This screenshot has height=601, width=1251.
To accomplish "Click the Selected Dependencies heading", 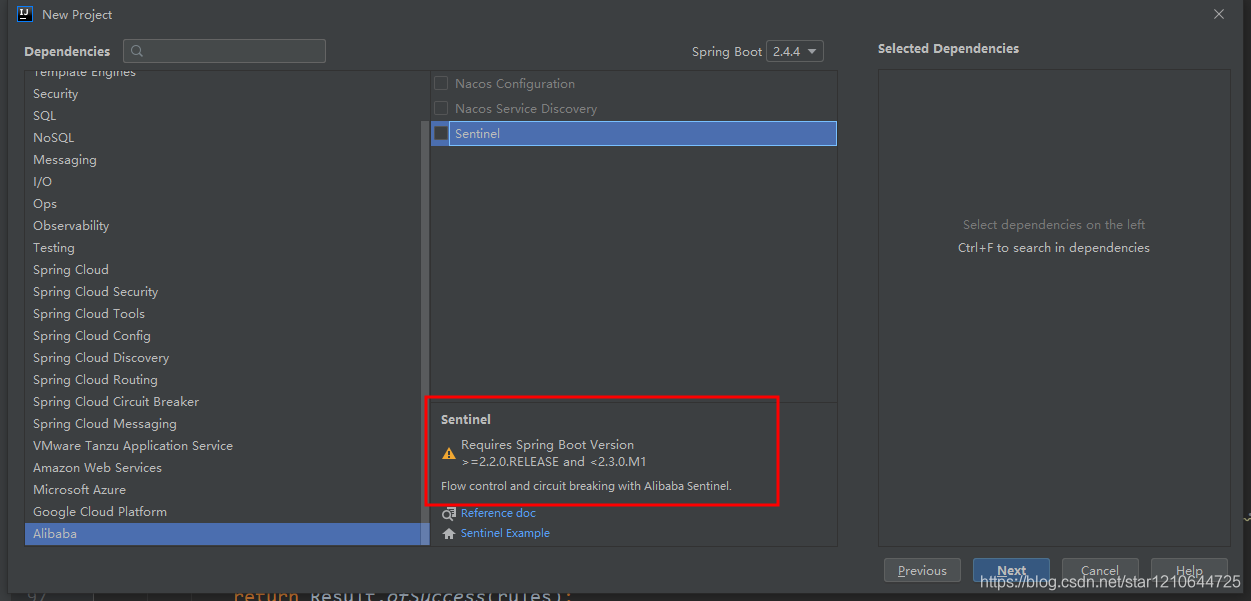I will pos(948,48).
